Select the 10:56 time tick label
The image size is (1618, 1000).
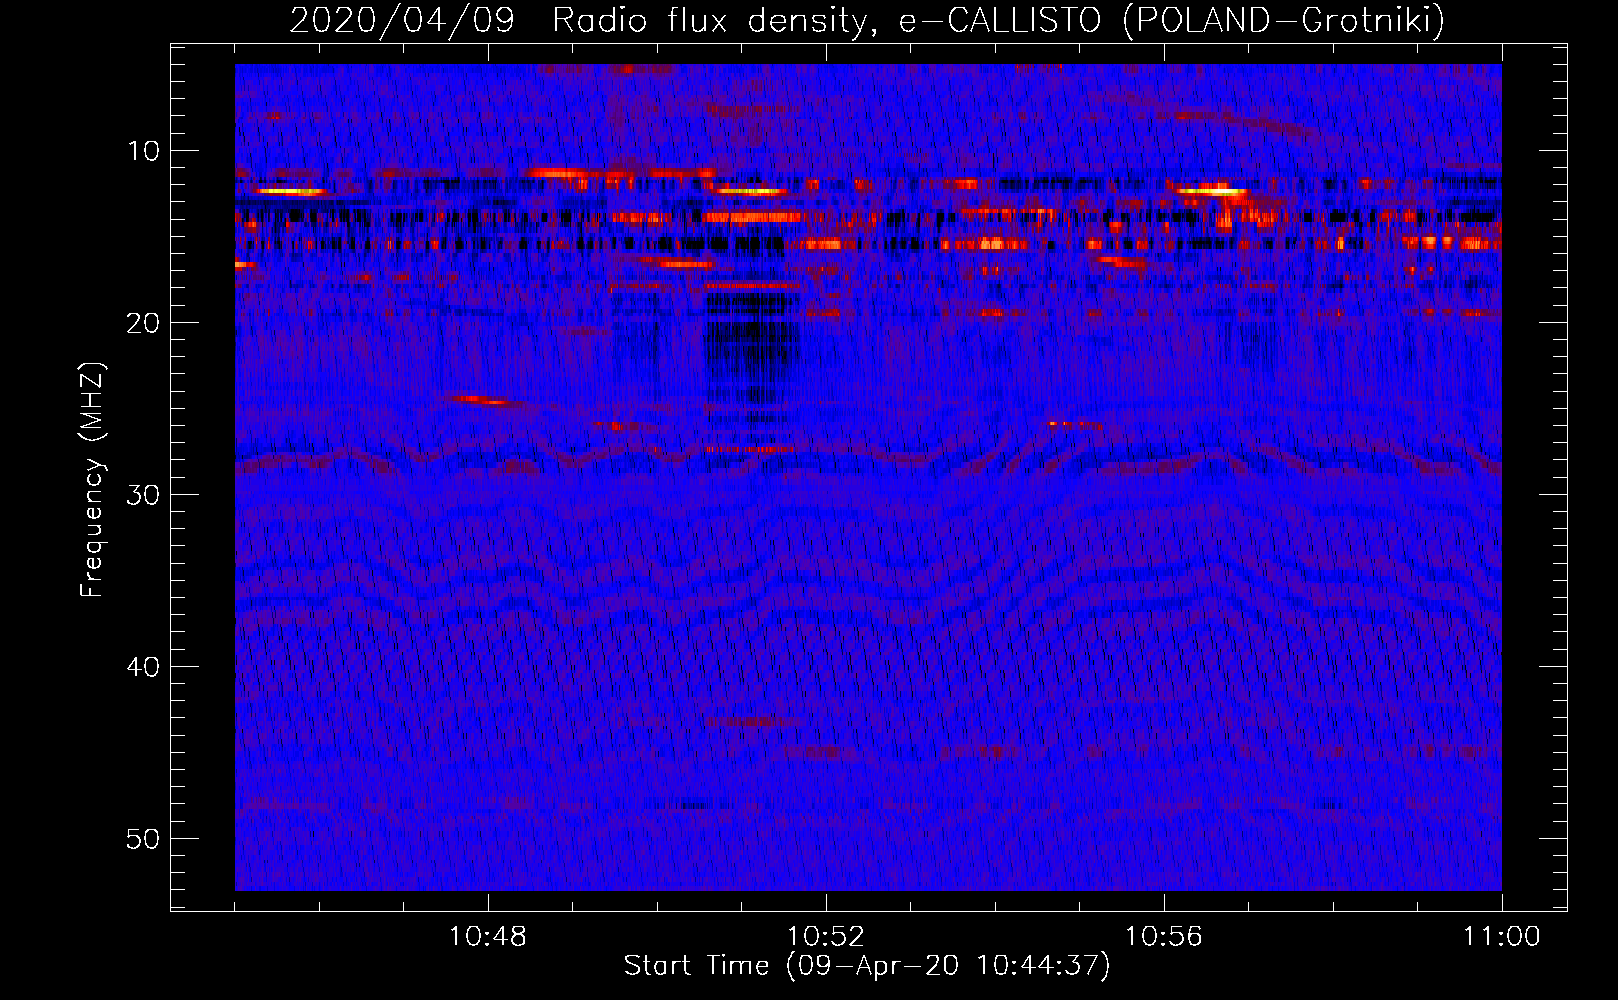point(1164,937)
